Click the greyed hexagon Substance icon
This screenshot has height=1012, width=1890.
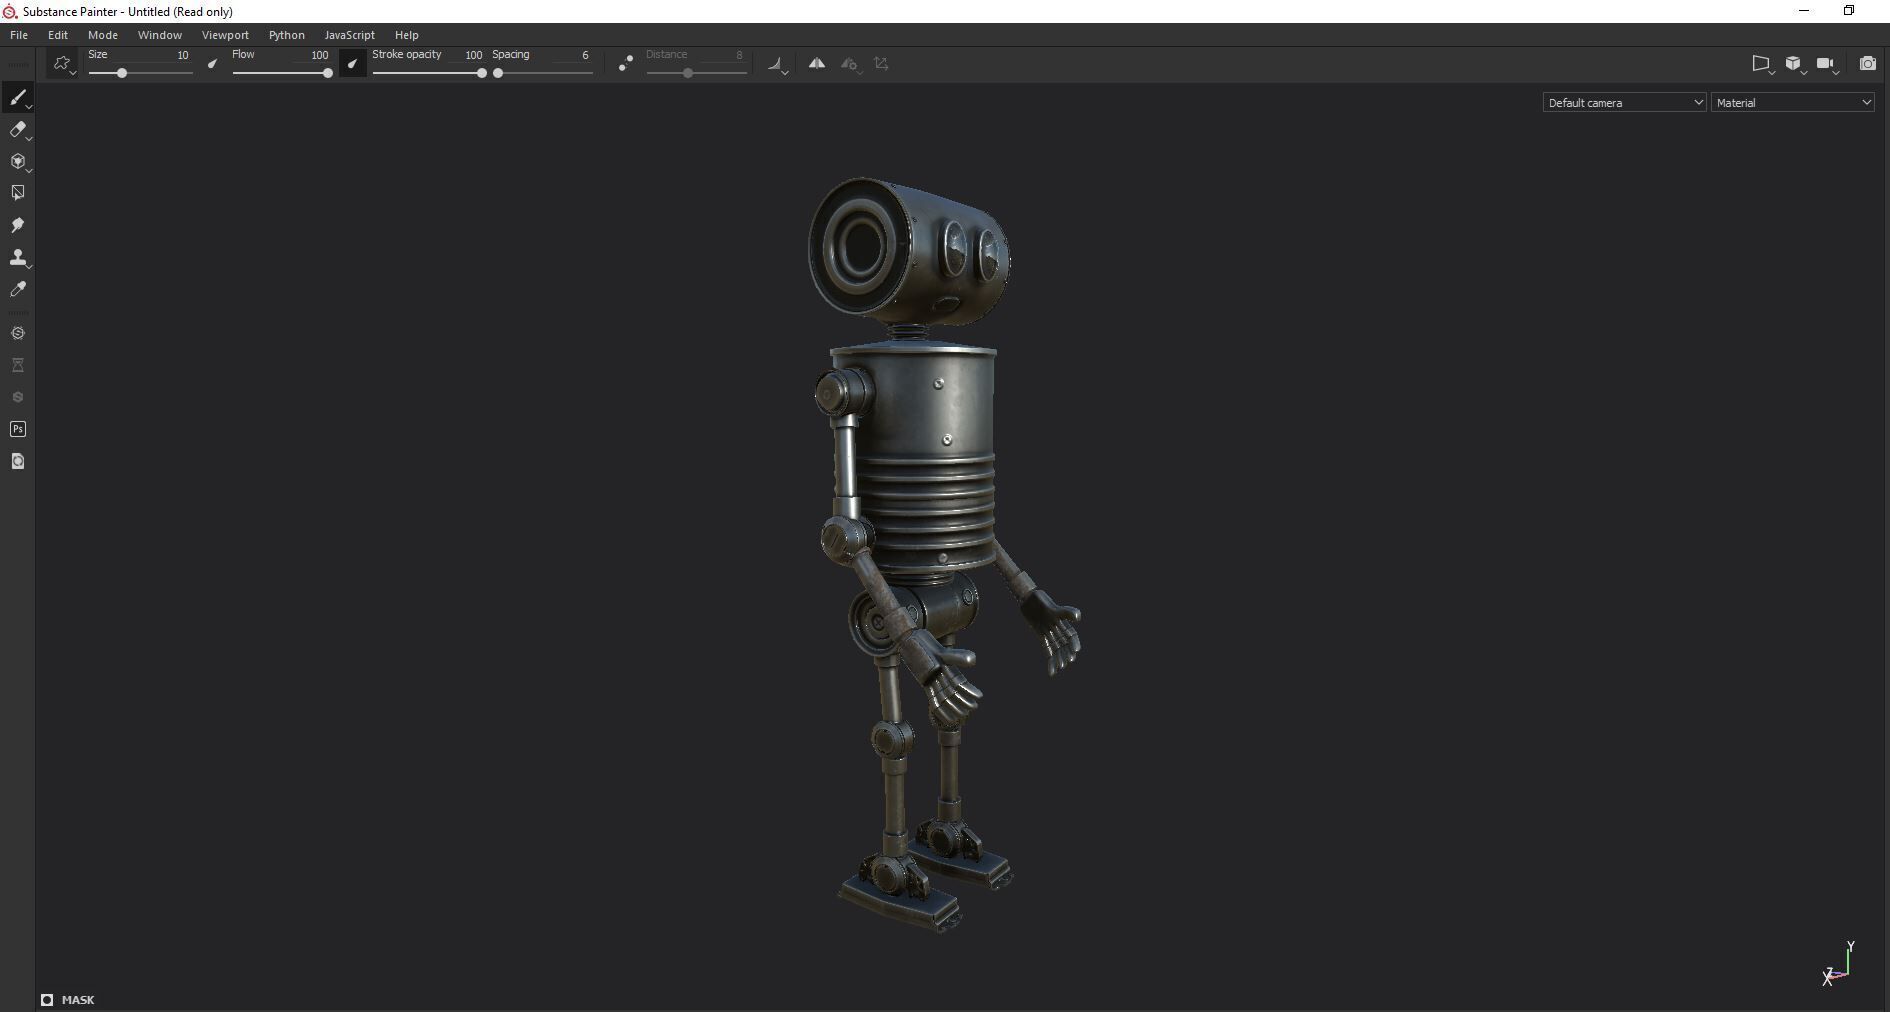click(x=18, y=397)
